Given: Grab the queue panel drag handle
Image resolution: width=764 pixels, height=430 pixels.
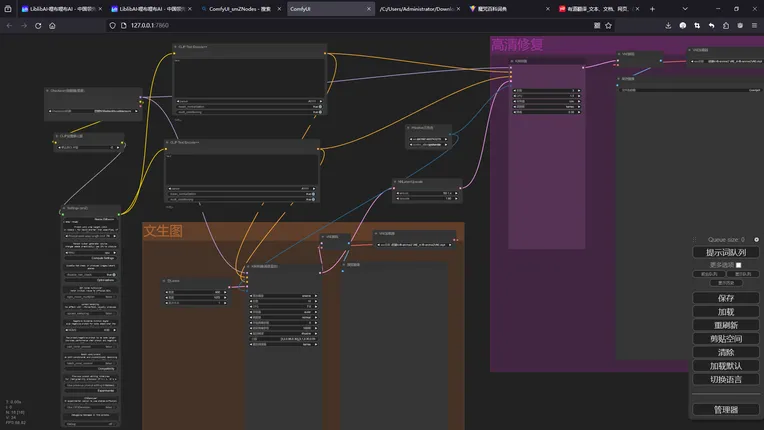Looking at the screenshot, I should 696,240.
